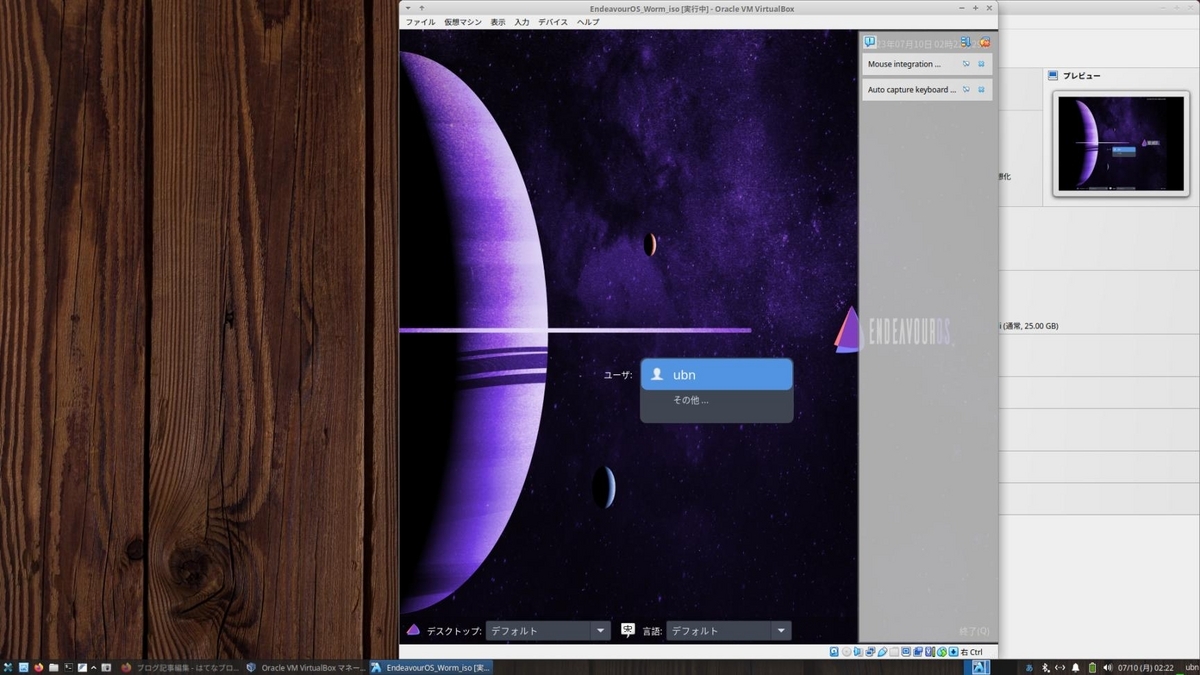Open the 表示 menu
This screenshot has height=675, width=1200.
[498, 22]
